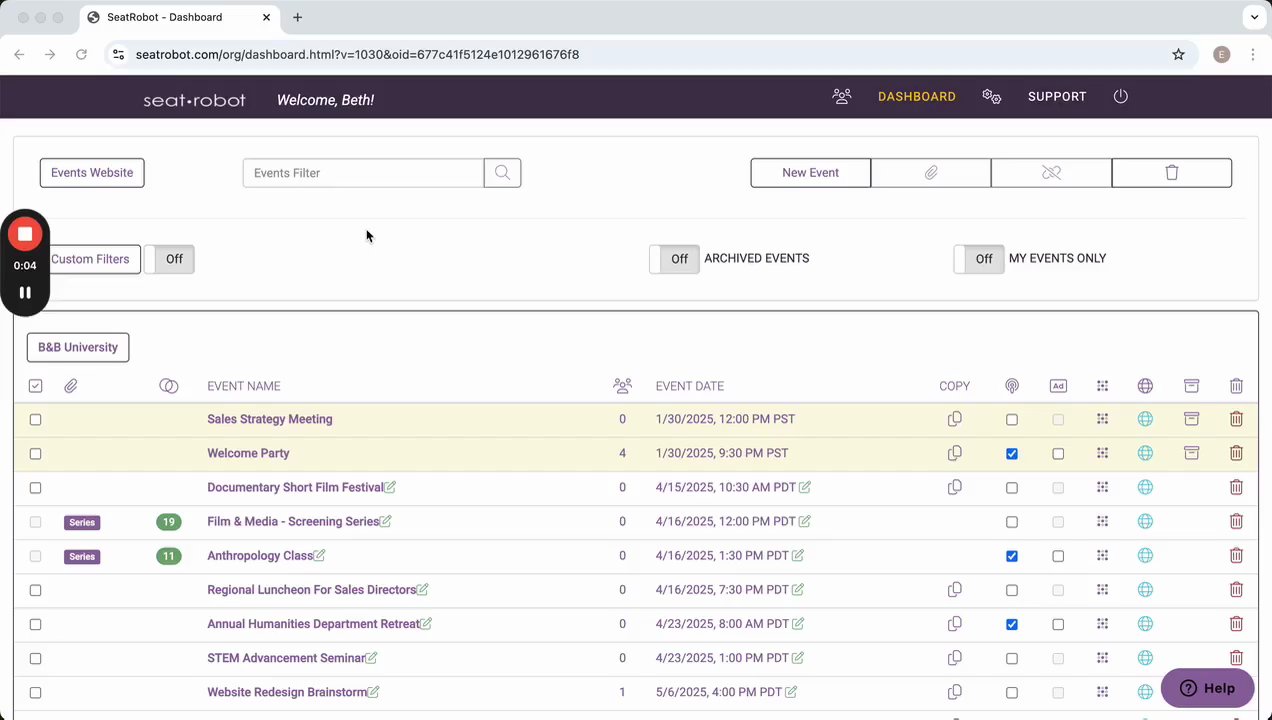Go to the Dashboard nav item
The height and width of the screenshot is (720, 1272).
(x=917, y=97)
